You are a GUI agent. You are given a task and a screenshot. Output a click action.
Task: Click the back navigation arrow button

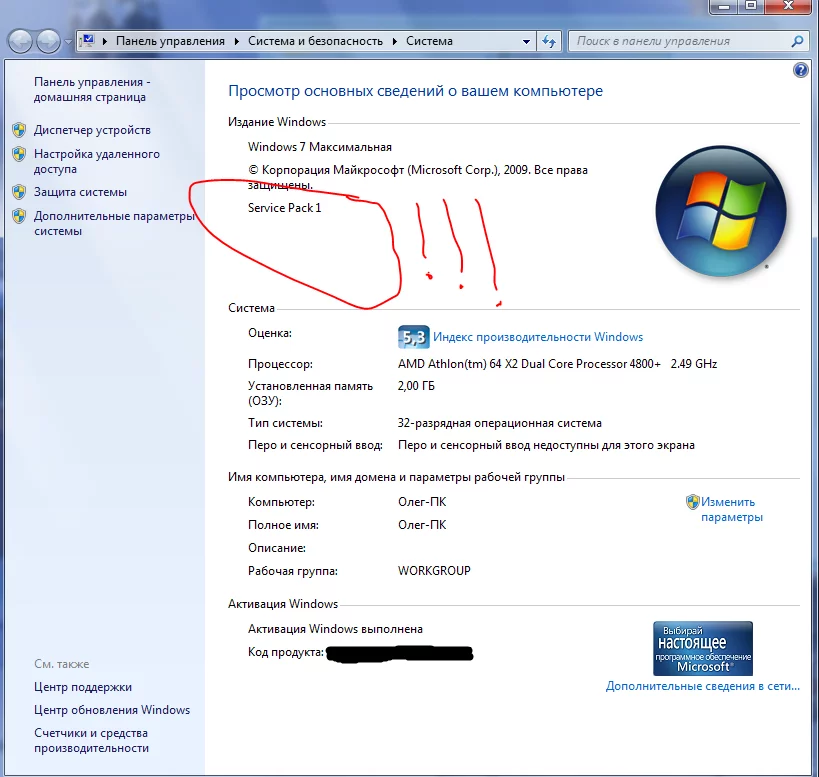20,41
